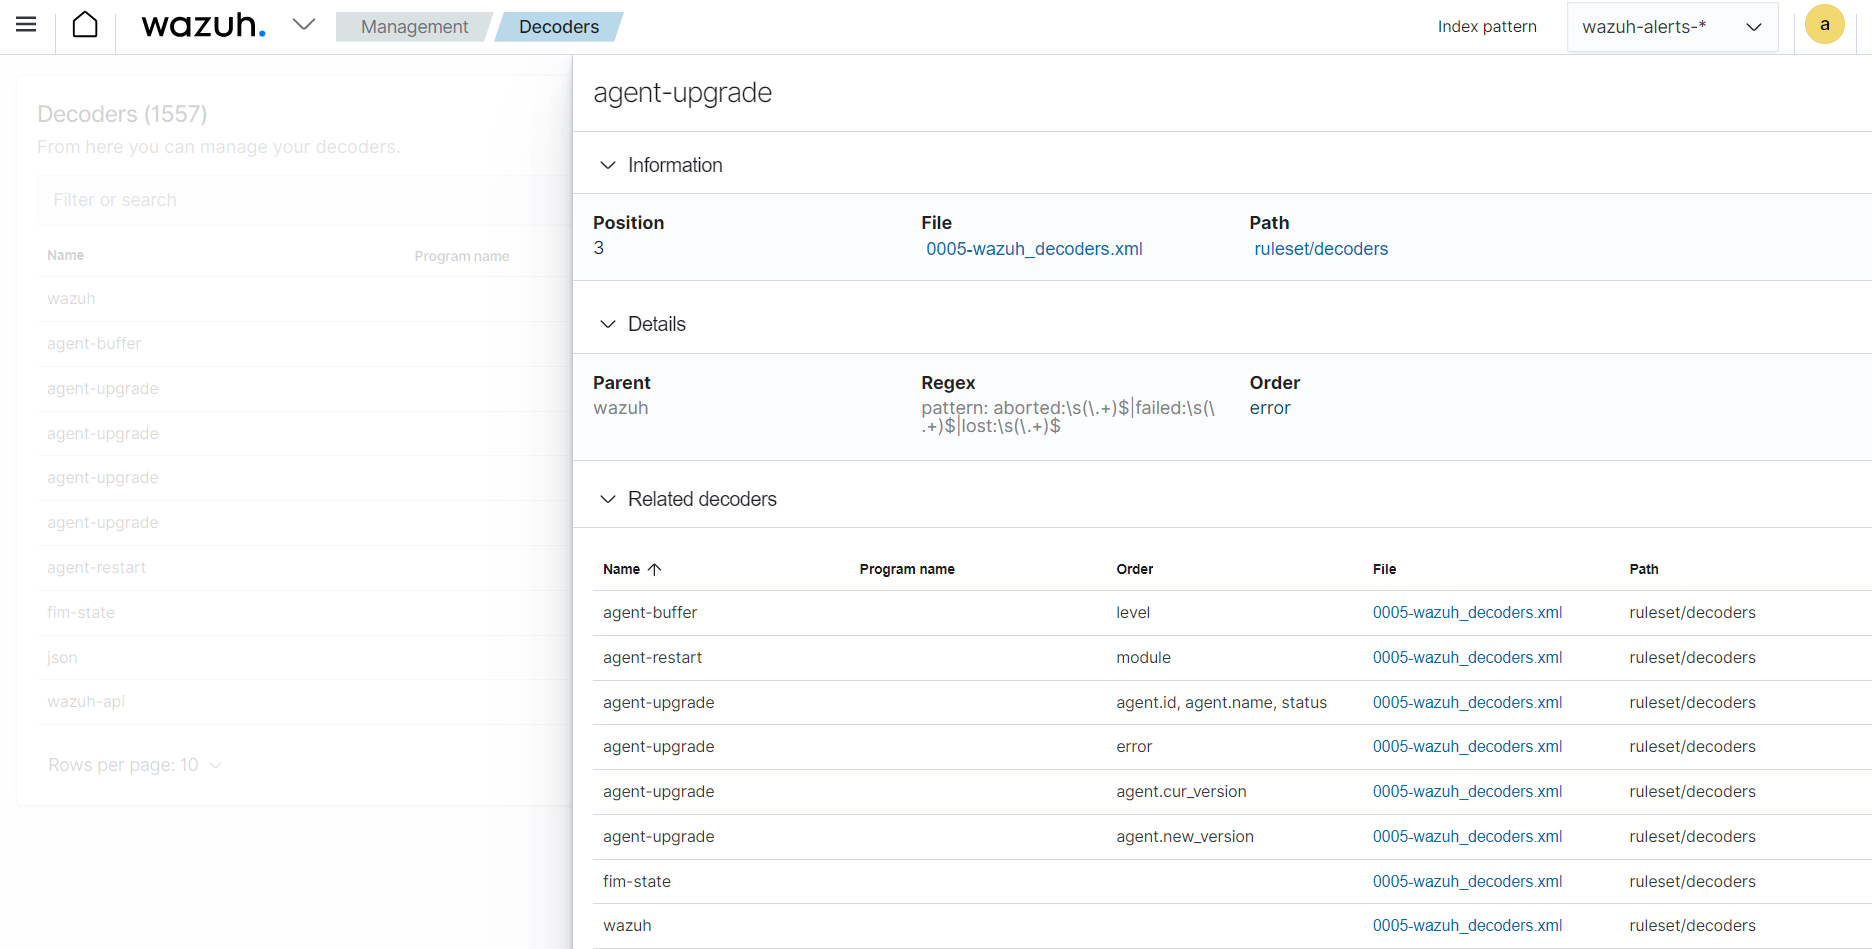Select agent-buffer in background decoders list
Image resolution: width=1872 pixels, height=949 pixels.
[94, 344]
